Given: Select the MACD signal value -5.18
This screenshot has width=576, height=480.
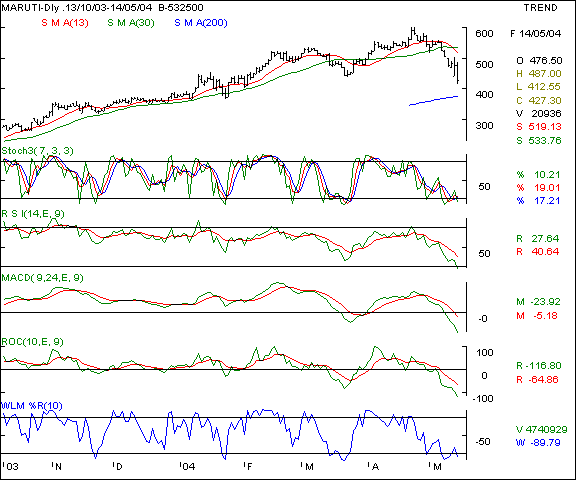Looking at the screenshot, I should click(546, 315).
